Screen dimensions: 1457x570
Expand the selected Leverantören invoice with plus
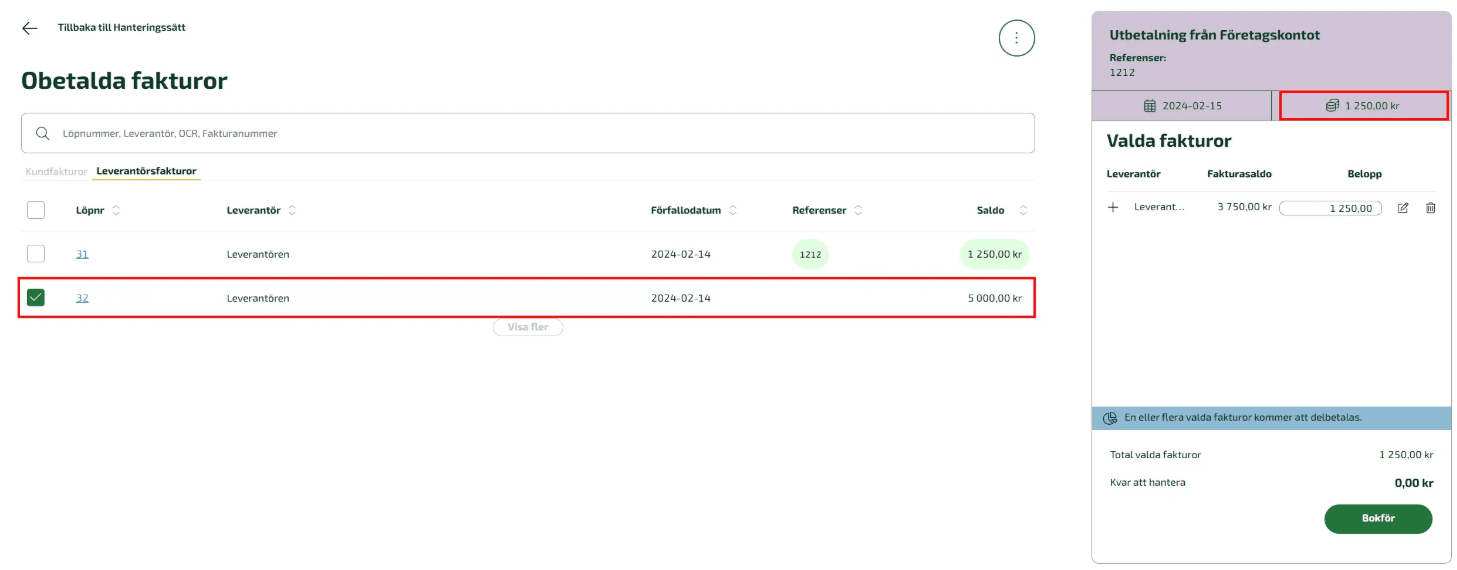tap(1113, 208)
